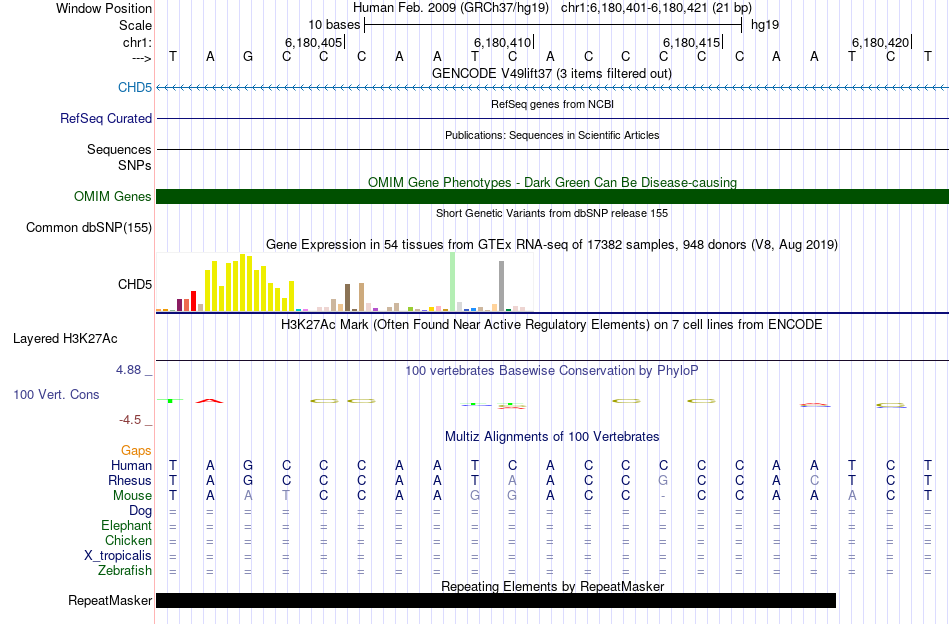Click the 6,180,420 ruler position
The width and height of the screenshot is (950, 624).
(x=881, y=42)
